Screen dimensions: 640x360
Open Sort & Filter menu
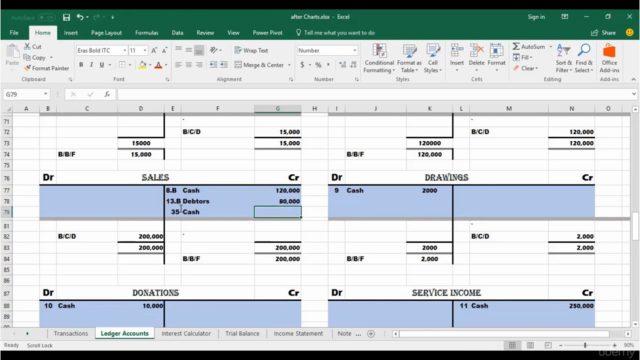563,58
